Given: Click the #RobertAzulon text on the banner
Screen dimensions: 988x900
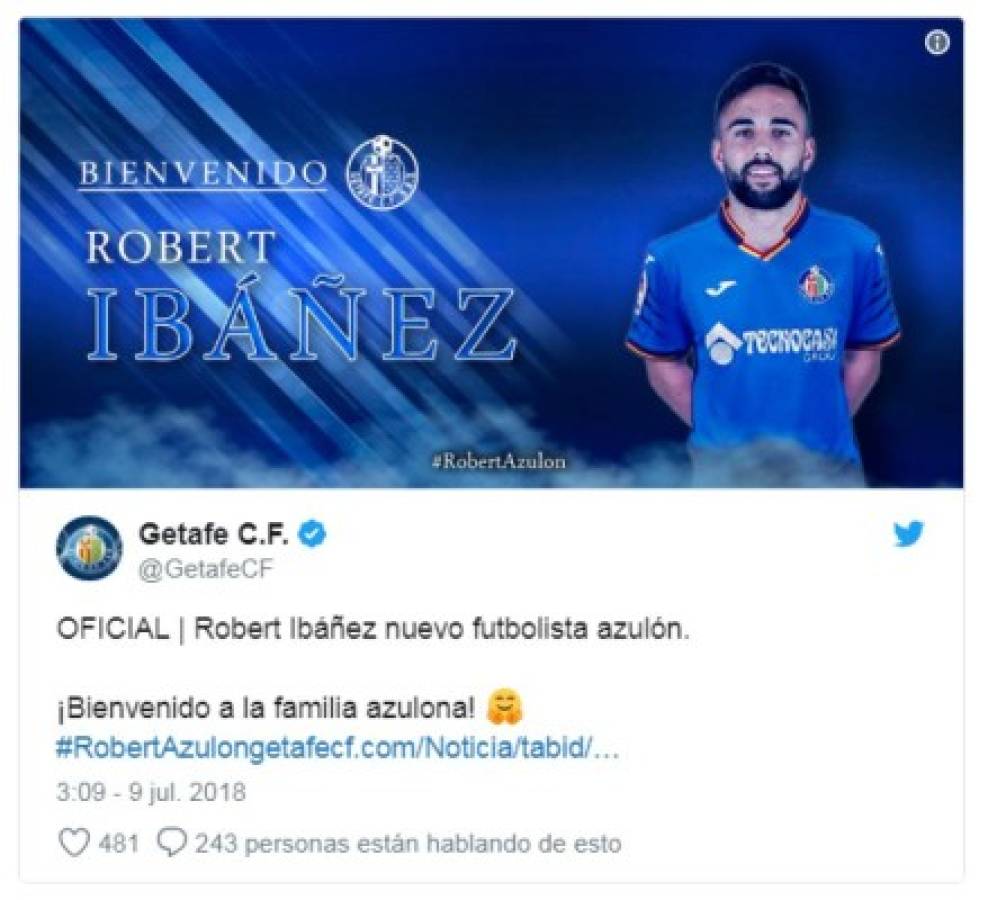Looking at the screenshot, I should pos(498,462).
